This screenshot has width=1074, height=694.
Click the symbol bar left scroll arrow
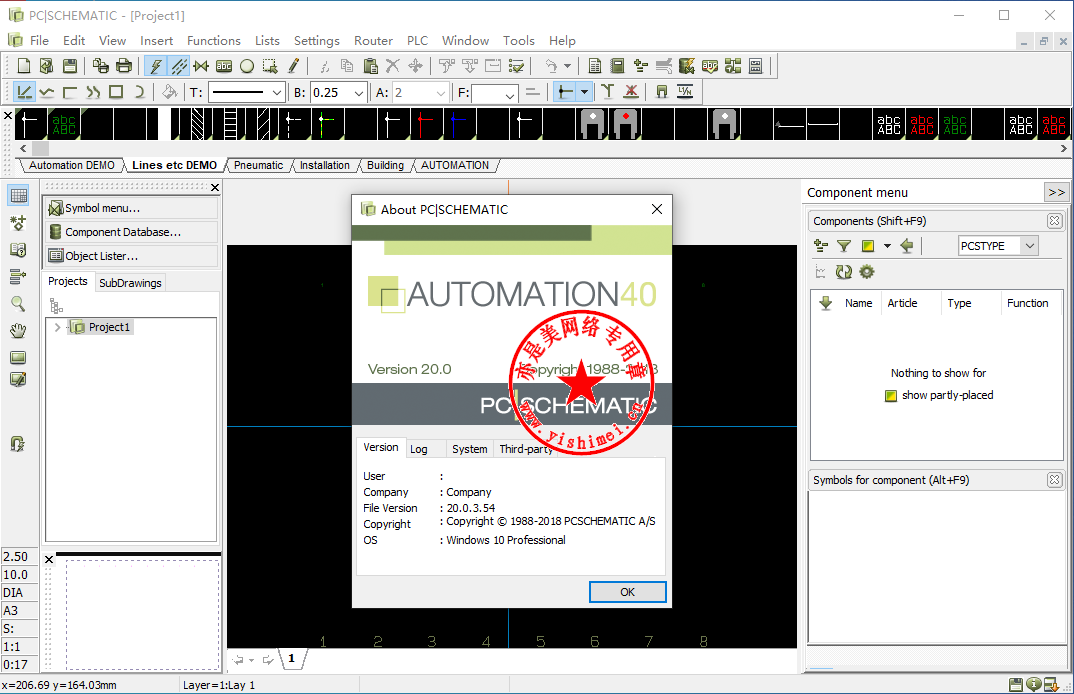(x=23, y=148)
